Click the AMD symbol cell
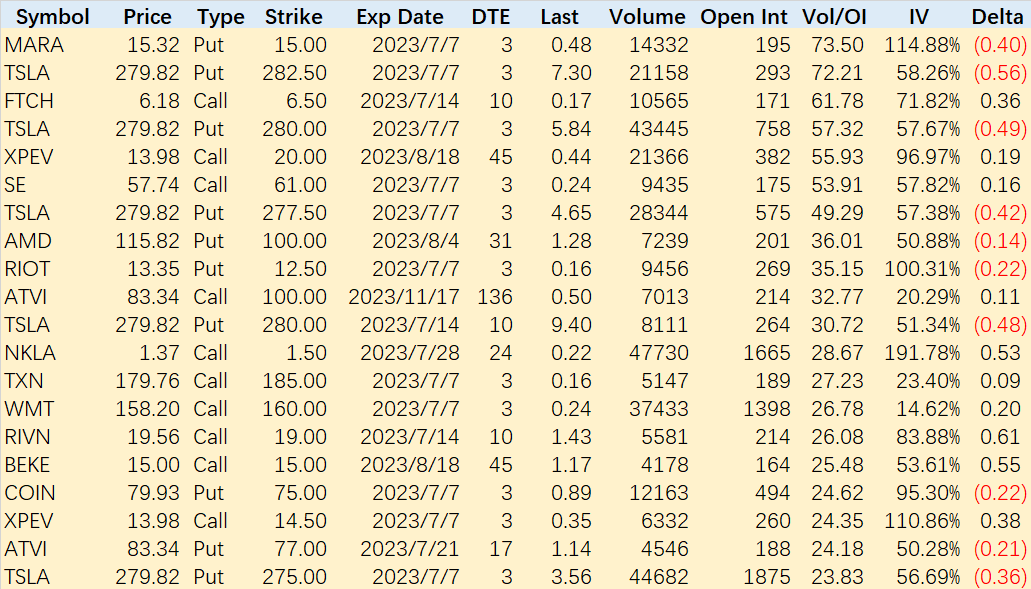Image resolution: width=1031 pixels, height=589 pixels. (x=28, y=241)
